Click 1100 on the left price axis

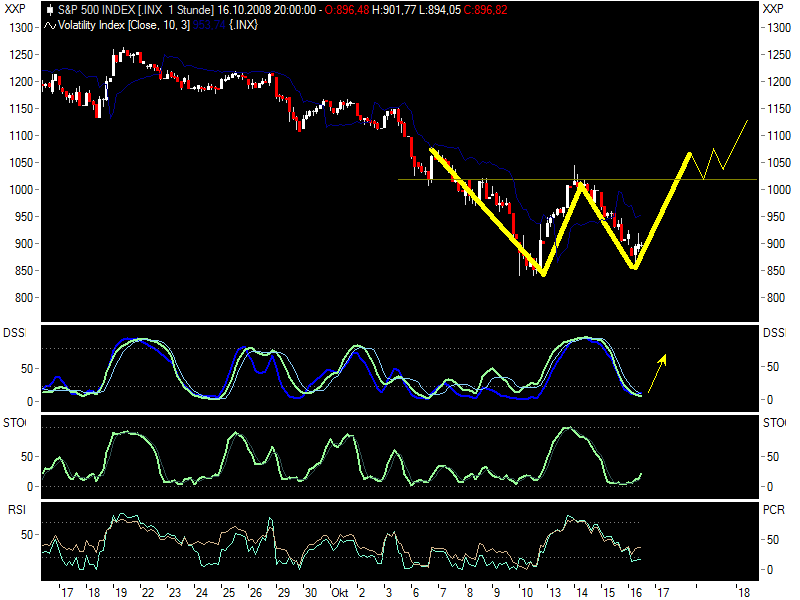point(21,136)
